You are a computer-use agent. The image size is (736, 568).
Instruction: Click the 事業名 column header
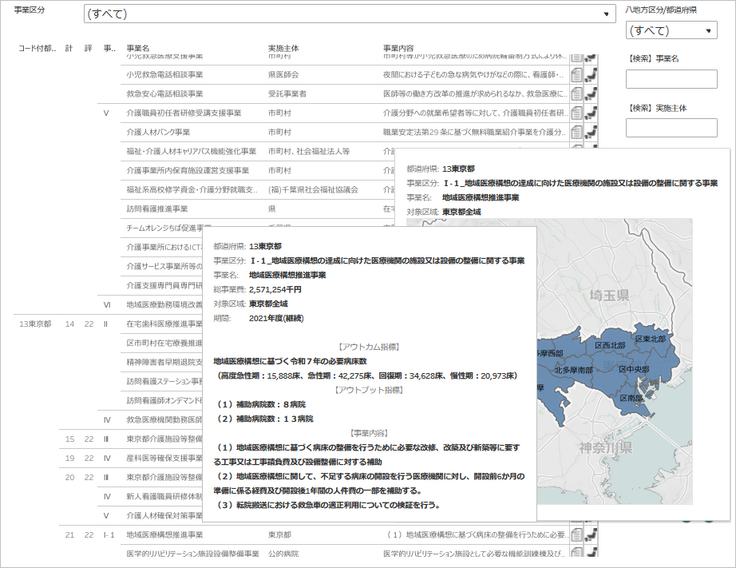(138, 48)
